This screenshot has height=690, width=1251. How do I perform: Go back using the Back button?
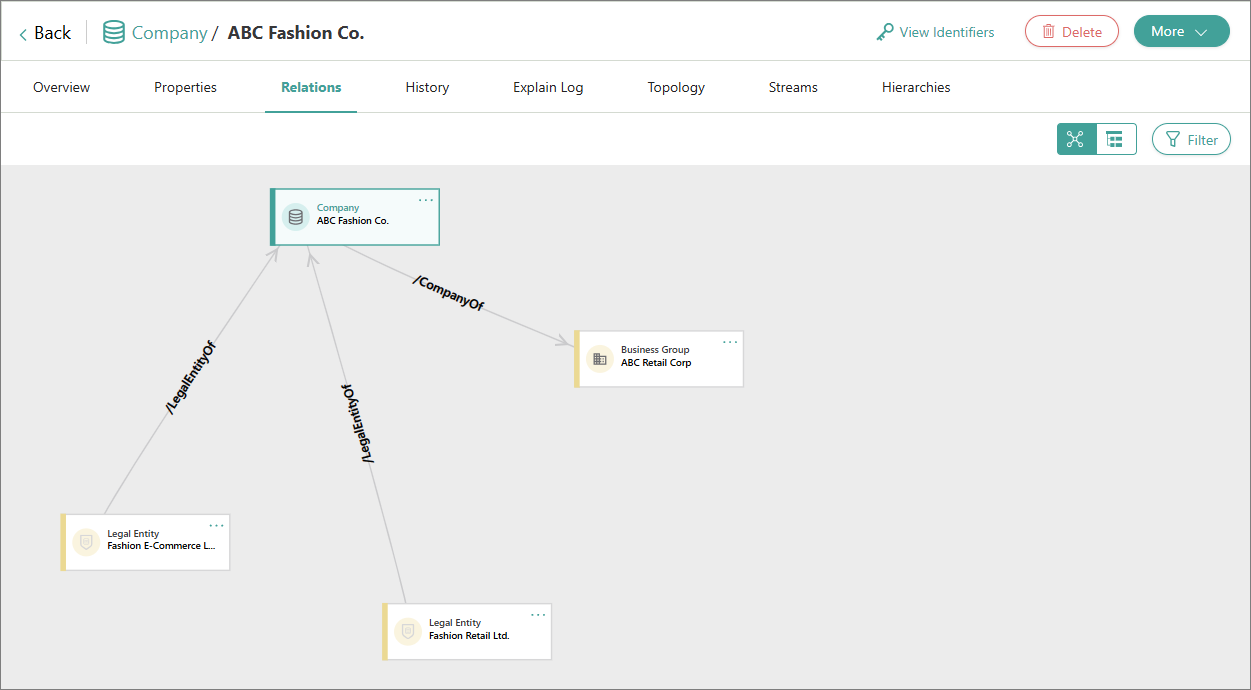(45, 33)
